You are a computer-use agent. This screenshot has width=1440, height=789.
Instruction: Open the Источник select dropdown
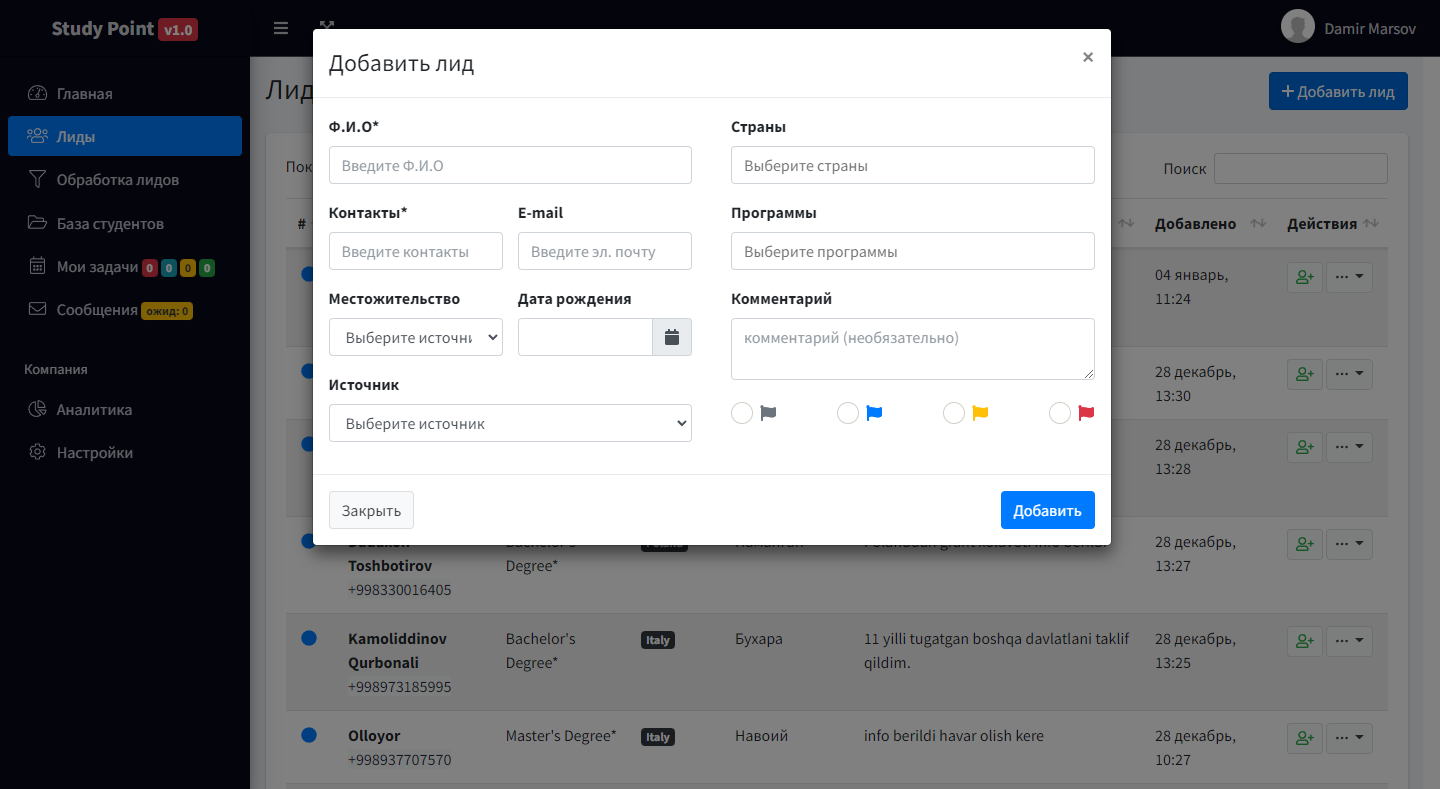tap(510, 423)
